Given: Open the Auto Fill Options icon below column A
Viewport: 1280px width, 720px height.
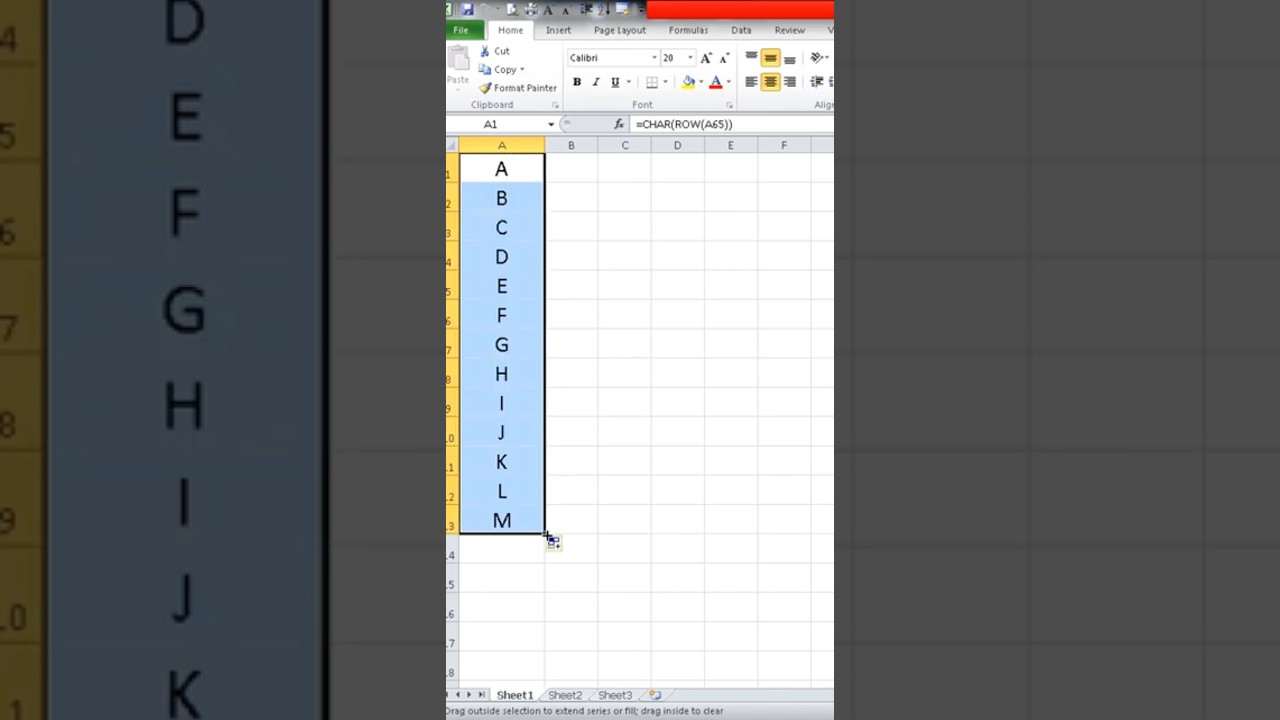Looking at the screenshot, I should click(553, 542).
